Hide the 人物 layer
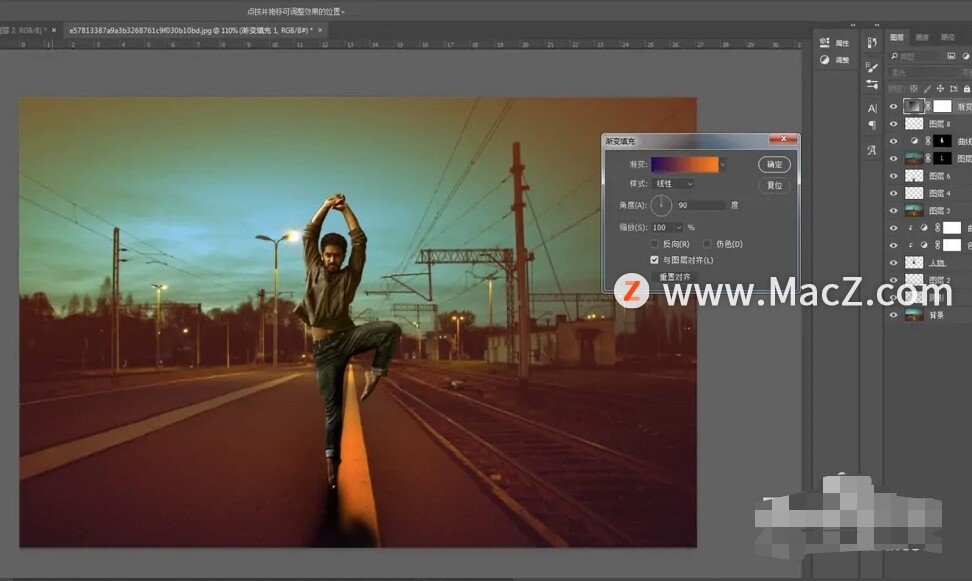Image resolution: width=972 pixels, height=581 pixels. coord(893,263)
